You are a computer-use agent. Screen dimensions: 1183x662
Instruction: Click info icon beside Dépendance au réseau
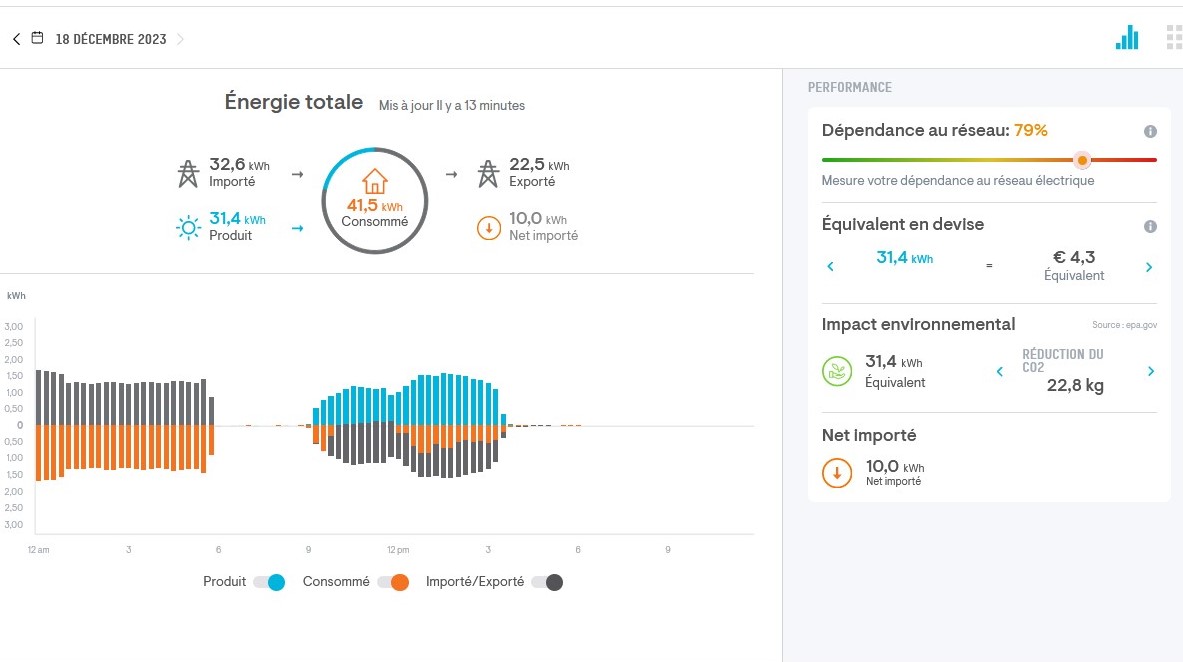pos(1150,131)
